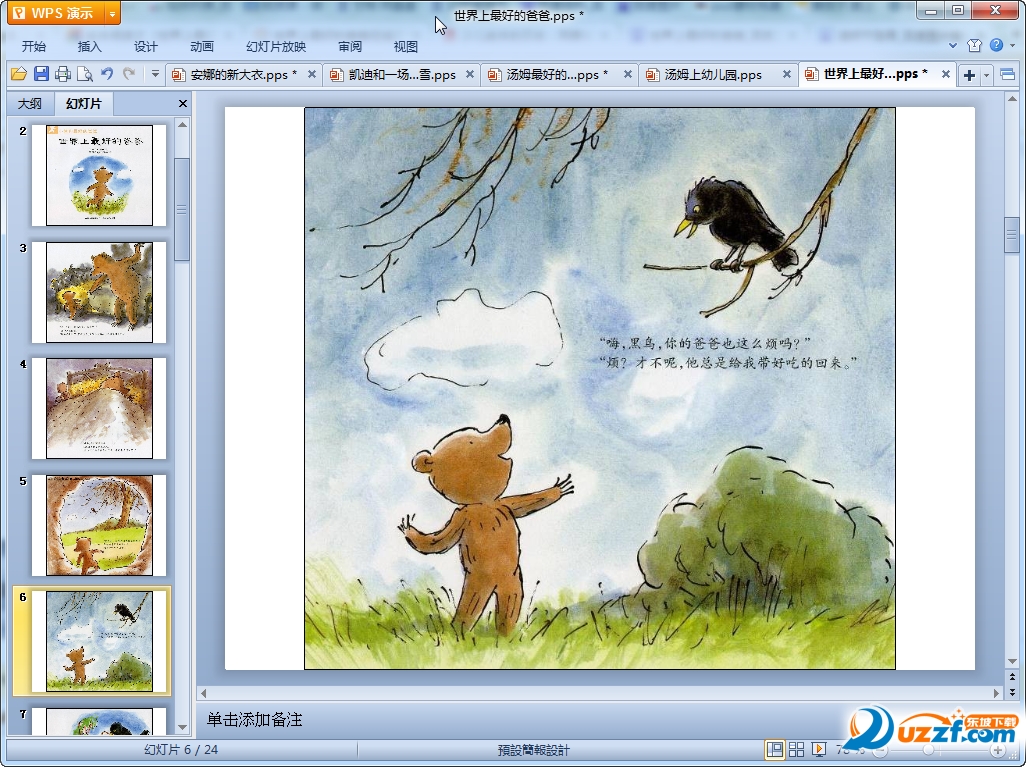
Task: Close the 汤姆最好的...pps tab
Action: 628,75
